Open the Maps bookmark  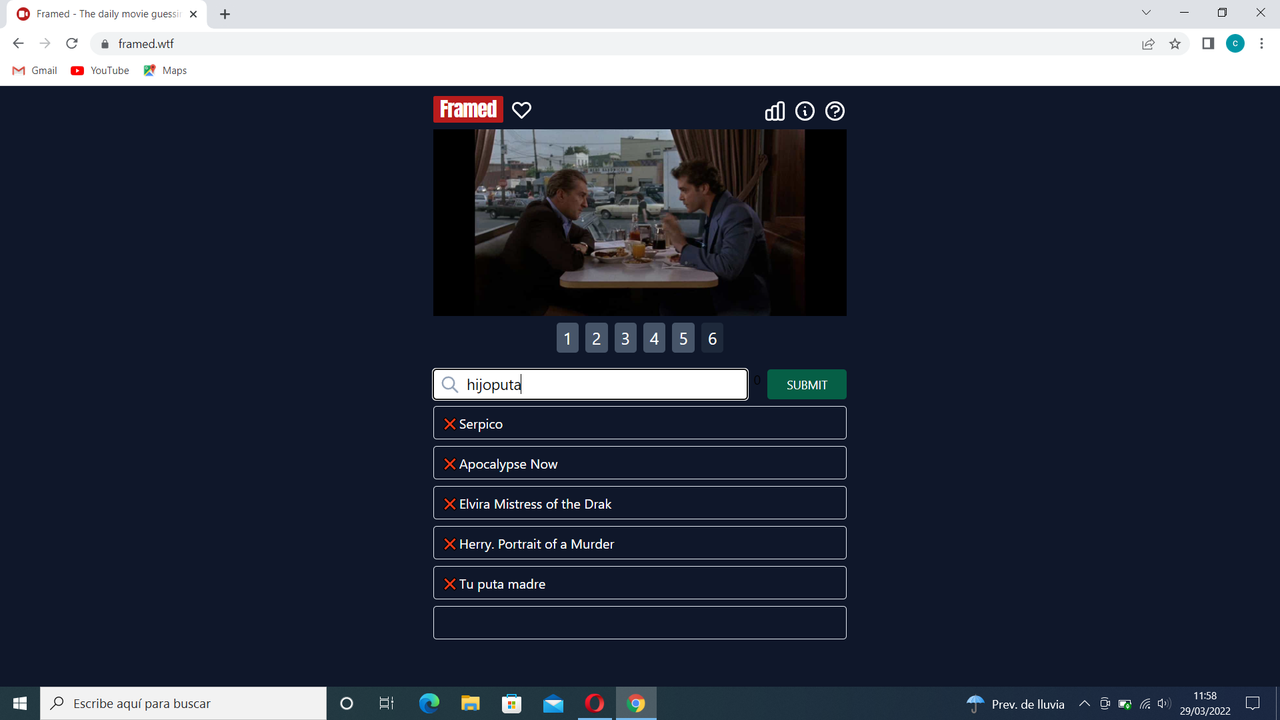coord(165,71)
